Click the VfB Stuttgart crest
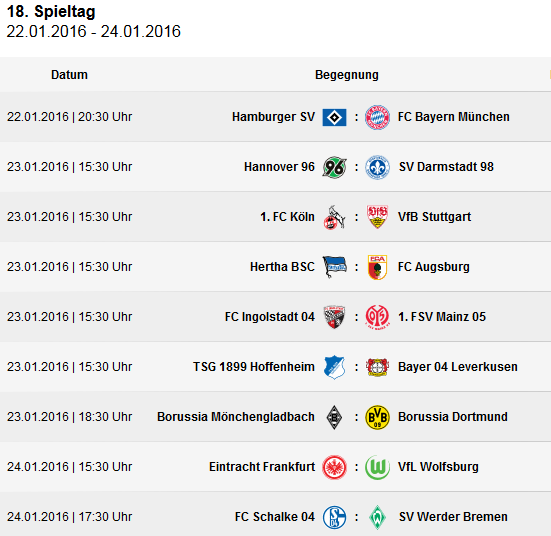551x536 pixels. (x=377, y=217)
